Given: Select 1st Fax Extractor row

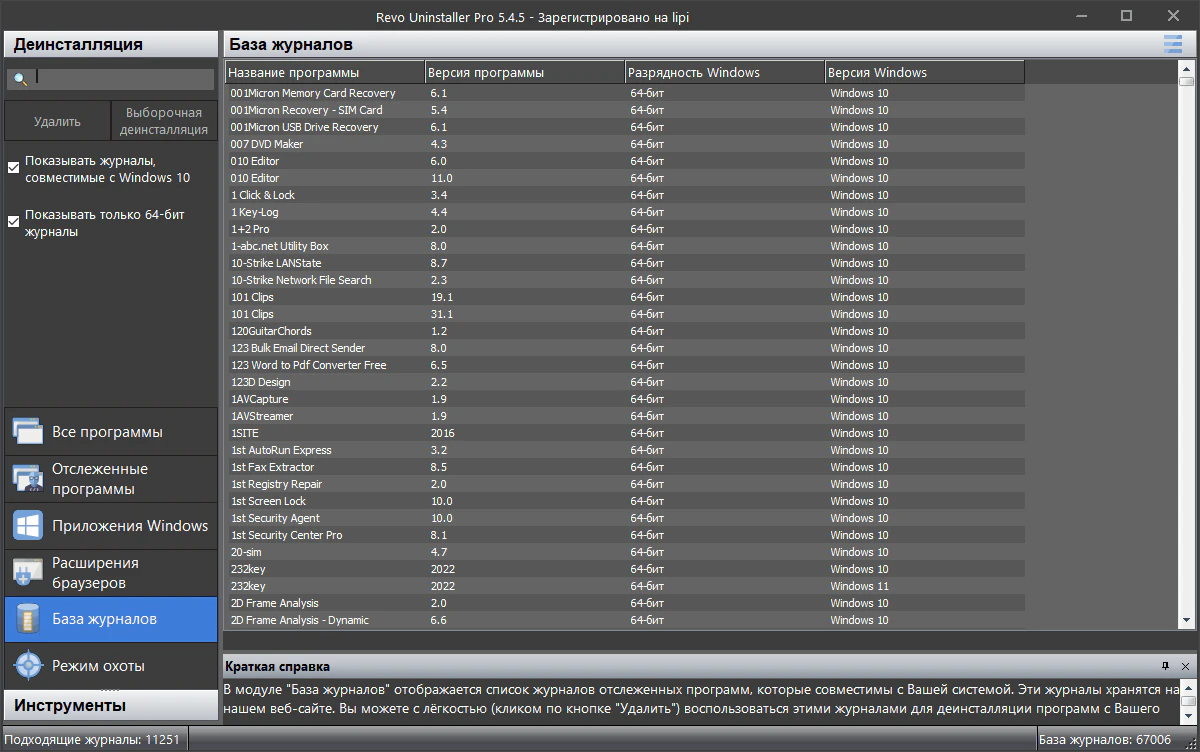Looking at the screenshot, I should coord(625,467).
